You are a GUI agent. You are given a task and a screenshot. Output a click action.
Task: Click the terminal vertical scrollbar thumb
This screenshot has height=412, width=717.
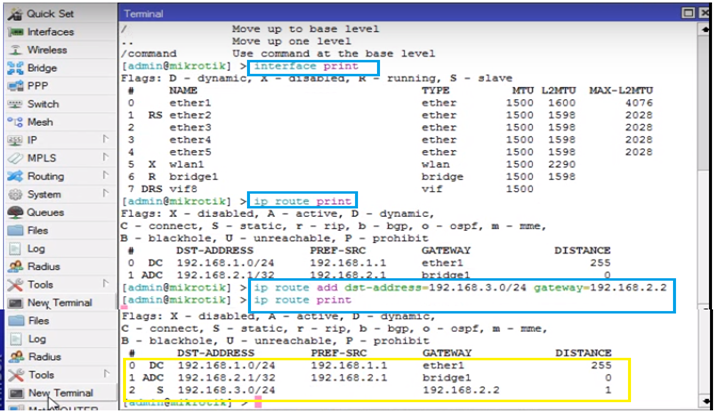click(703, 102)
